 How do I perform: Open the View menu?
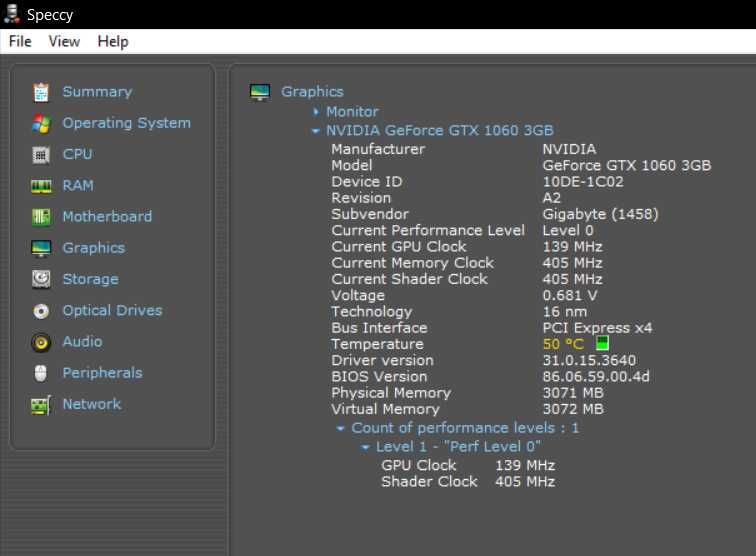tap(64, 41)
